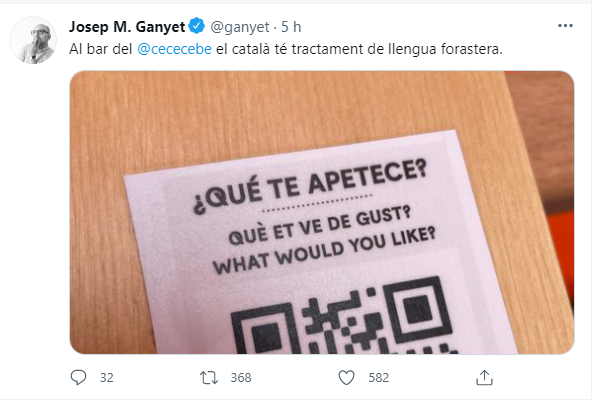Image resolution: width=597 pixels, height=401 pixels.
Task: Click the ¿QUÉ TE APETECE? heading in photo
Action: click(310, 186)
